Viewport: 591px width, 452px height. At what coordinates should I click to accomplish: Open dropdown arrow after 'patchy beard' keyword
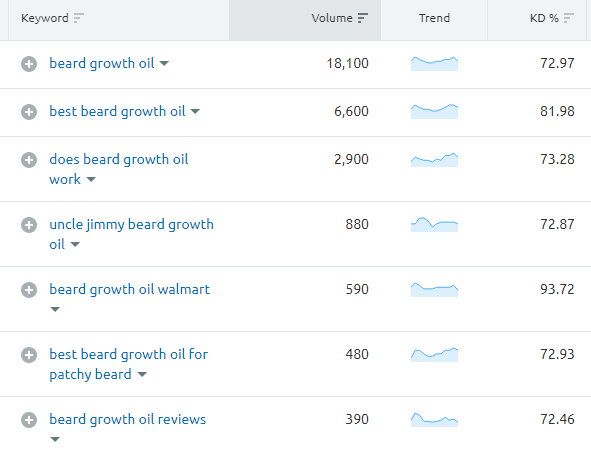point(142,375)
